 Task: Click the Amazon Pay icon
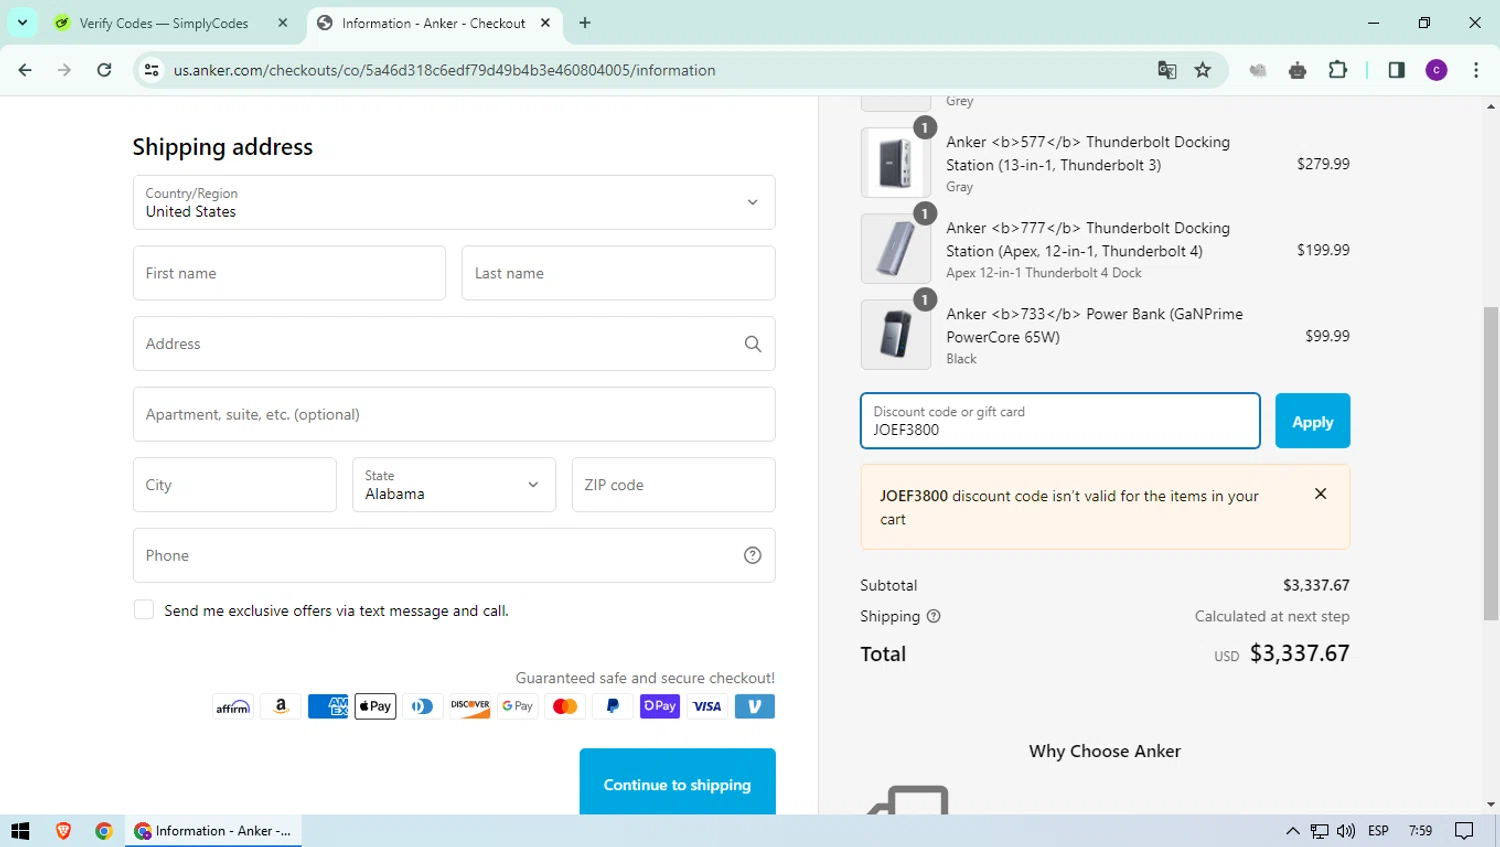click(x=281, y=706)
